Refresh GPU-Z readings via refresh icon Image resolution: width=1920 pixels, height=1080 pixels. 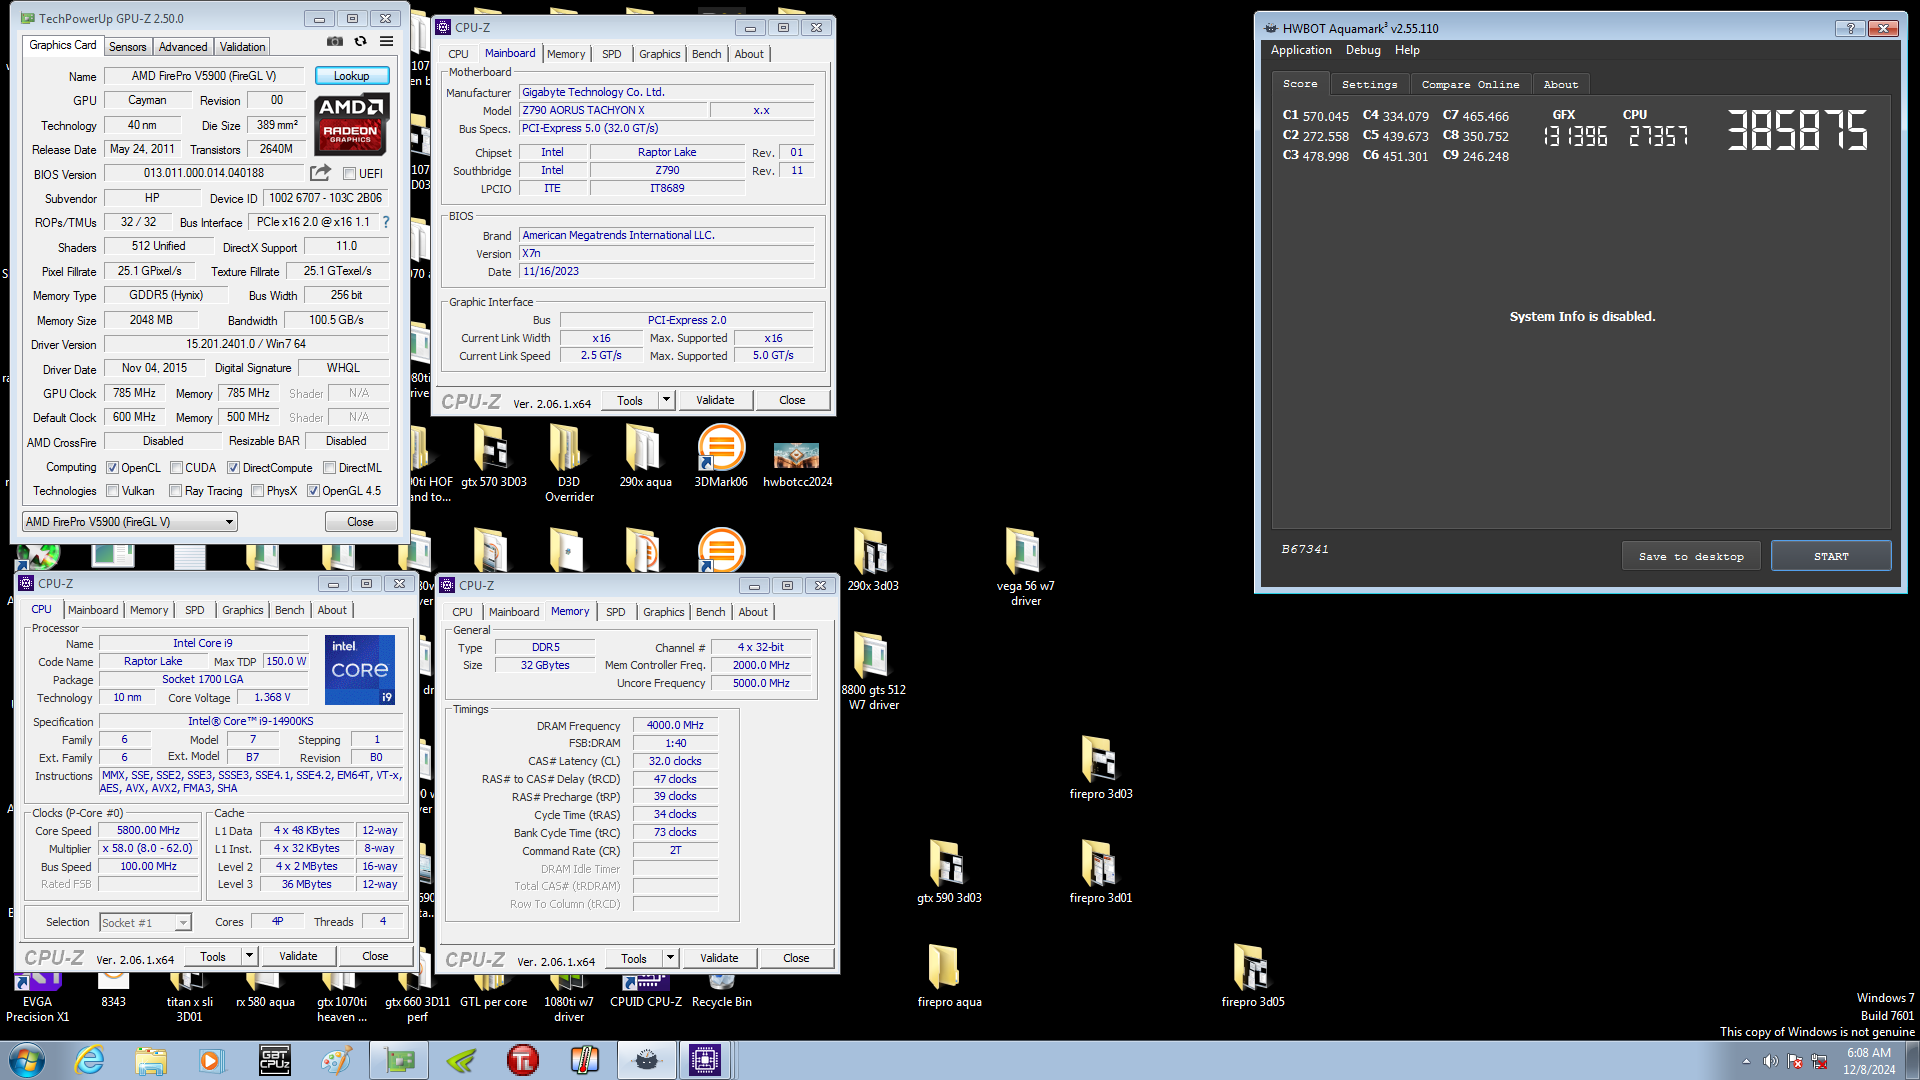tap(360, 42)
